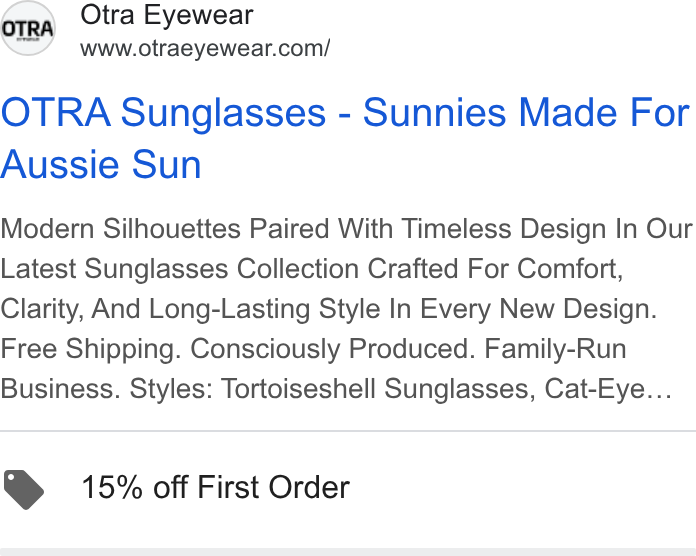
Task: Click the Aussie Sun headline line
Action: pyautogui.click(x=101, y=164)
